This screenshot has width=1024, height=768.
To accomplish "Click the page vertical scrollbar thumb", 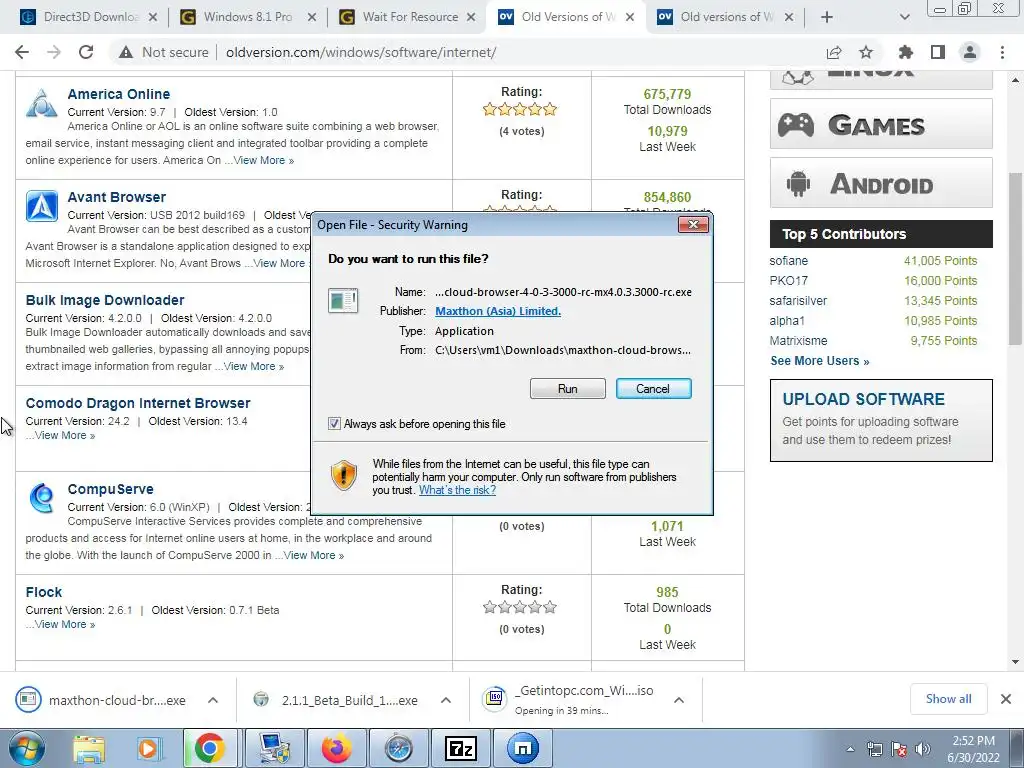I will (x=1016, y=258).
